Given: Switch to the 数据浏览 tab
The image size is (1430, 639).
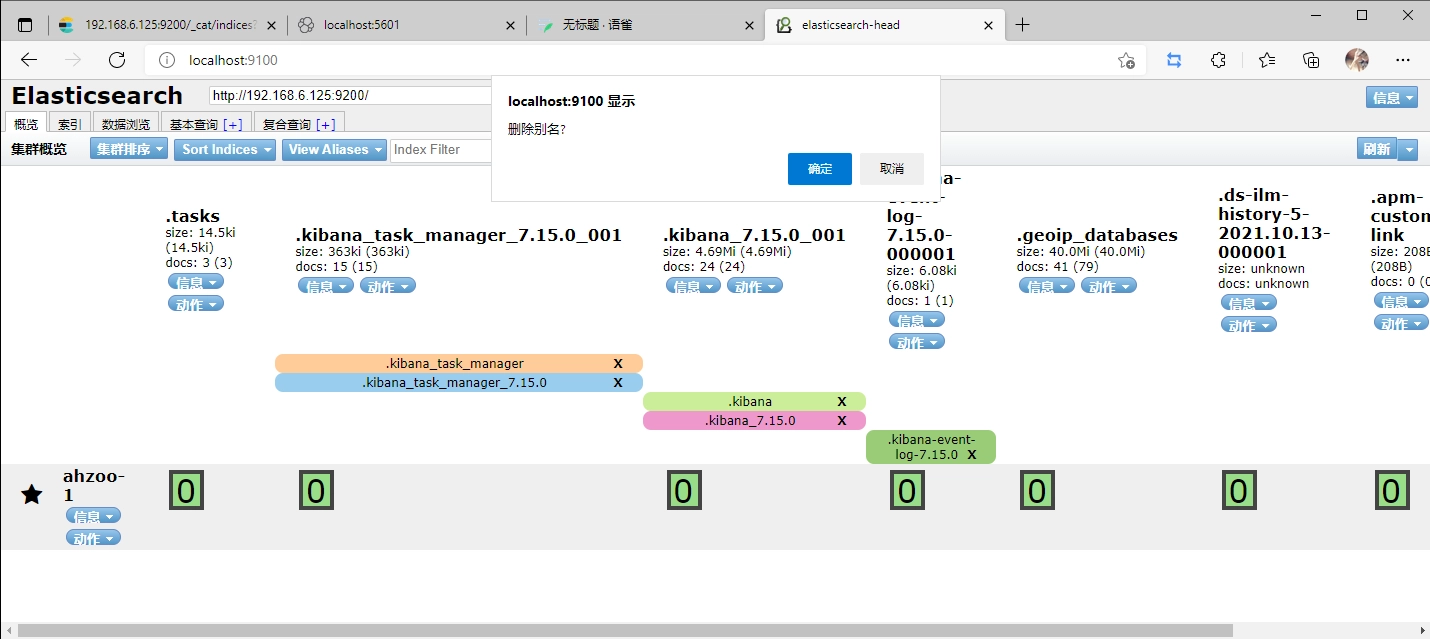Looking at the screenshot, I should point(126,124).
